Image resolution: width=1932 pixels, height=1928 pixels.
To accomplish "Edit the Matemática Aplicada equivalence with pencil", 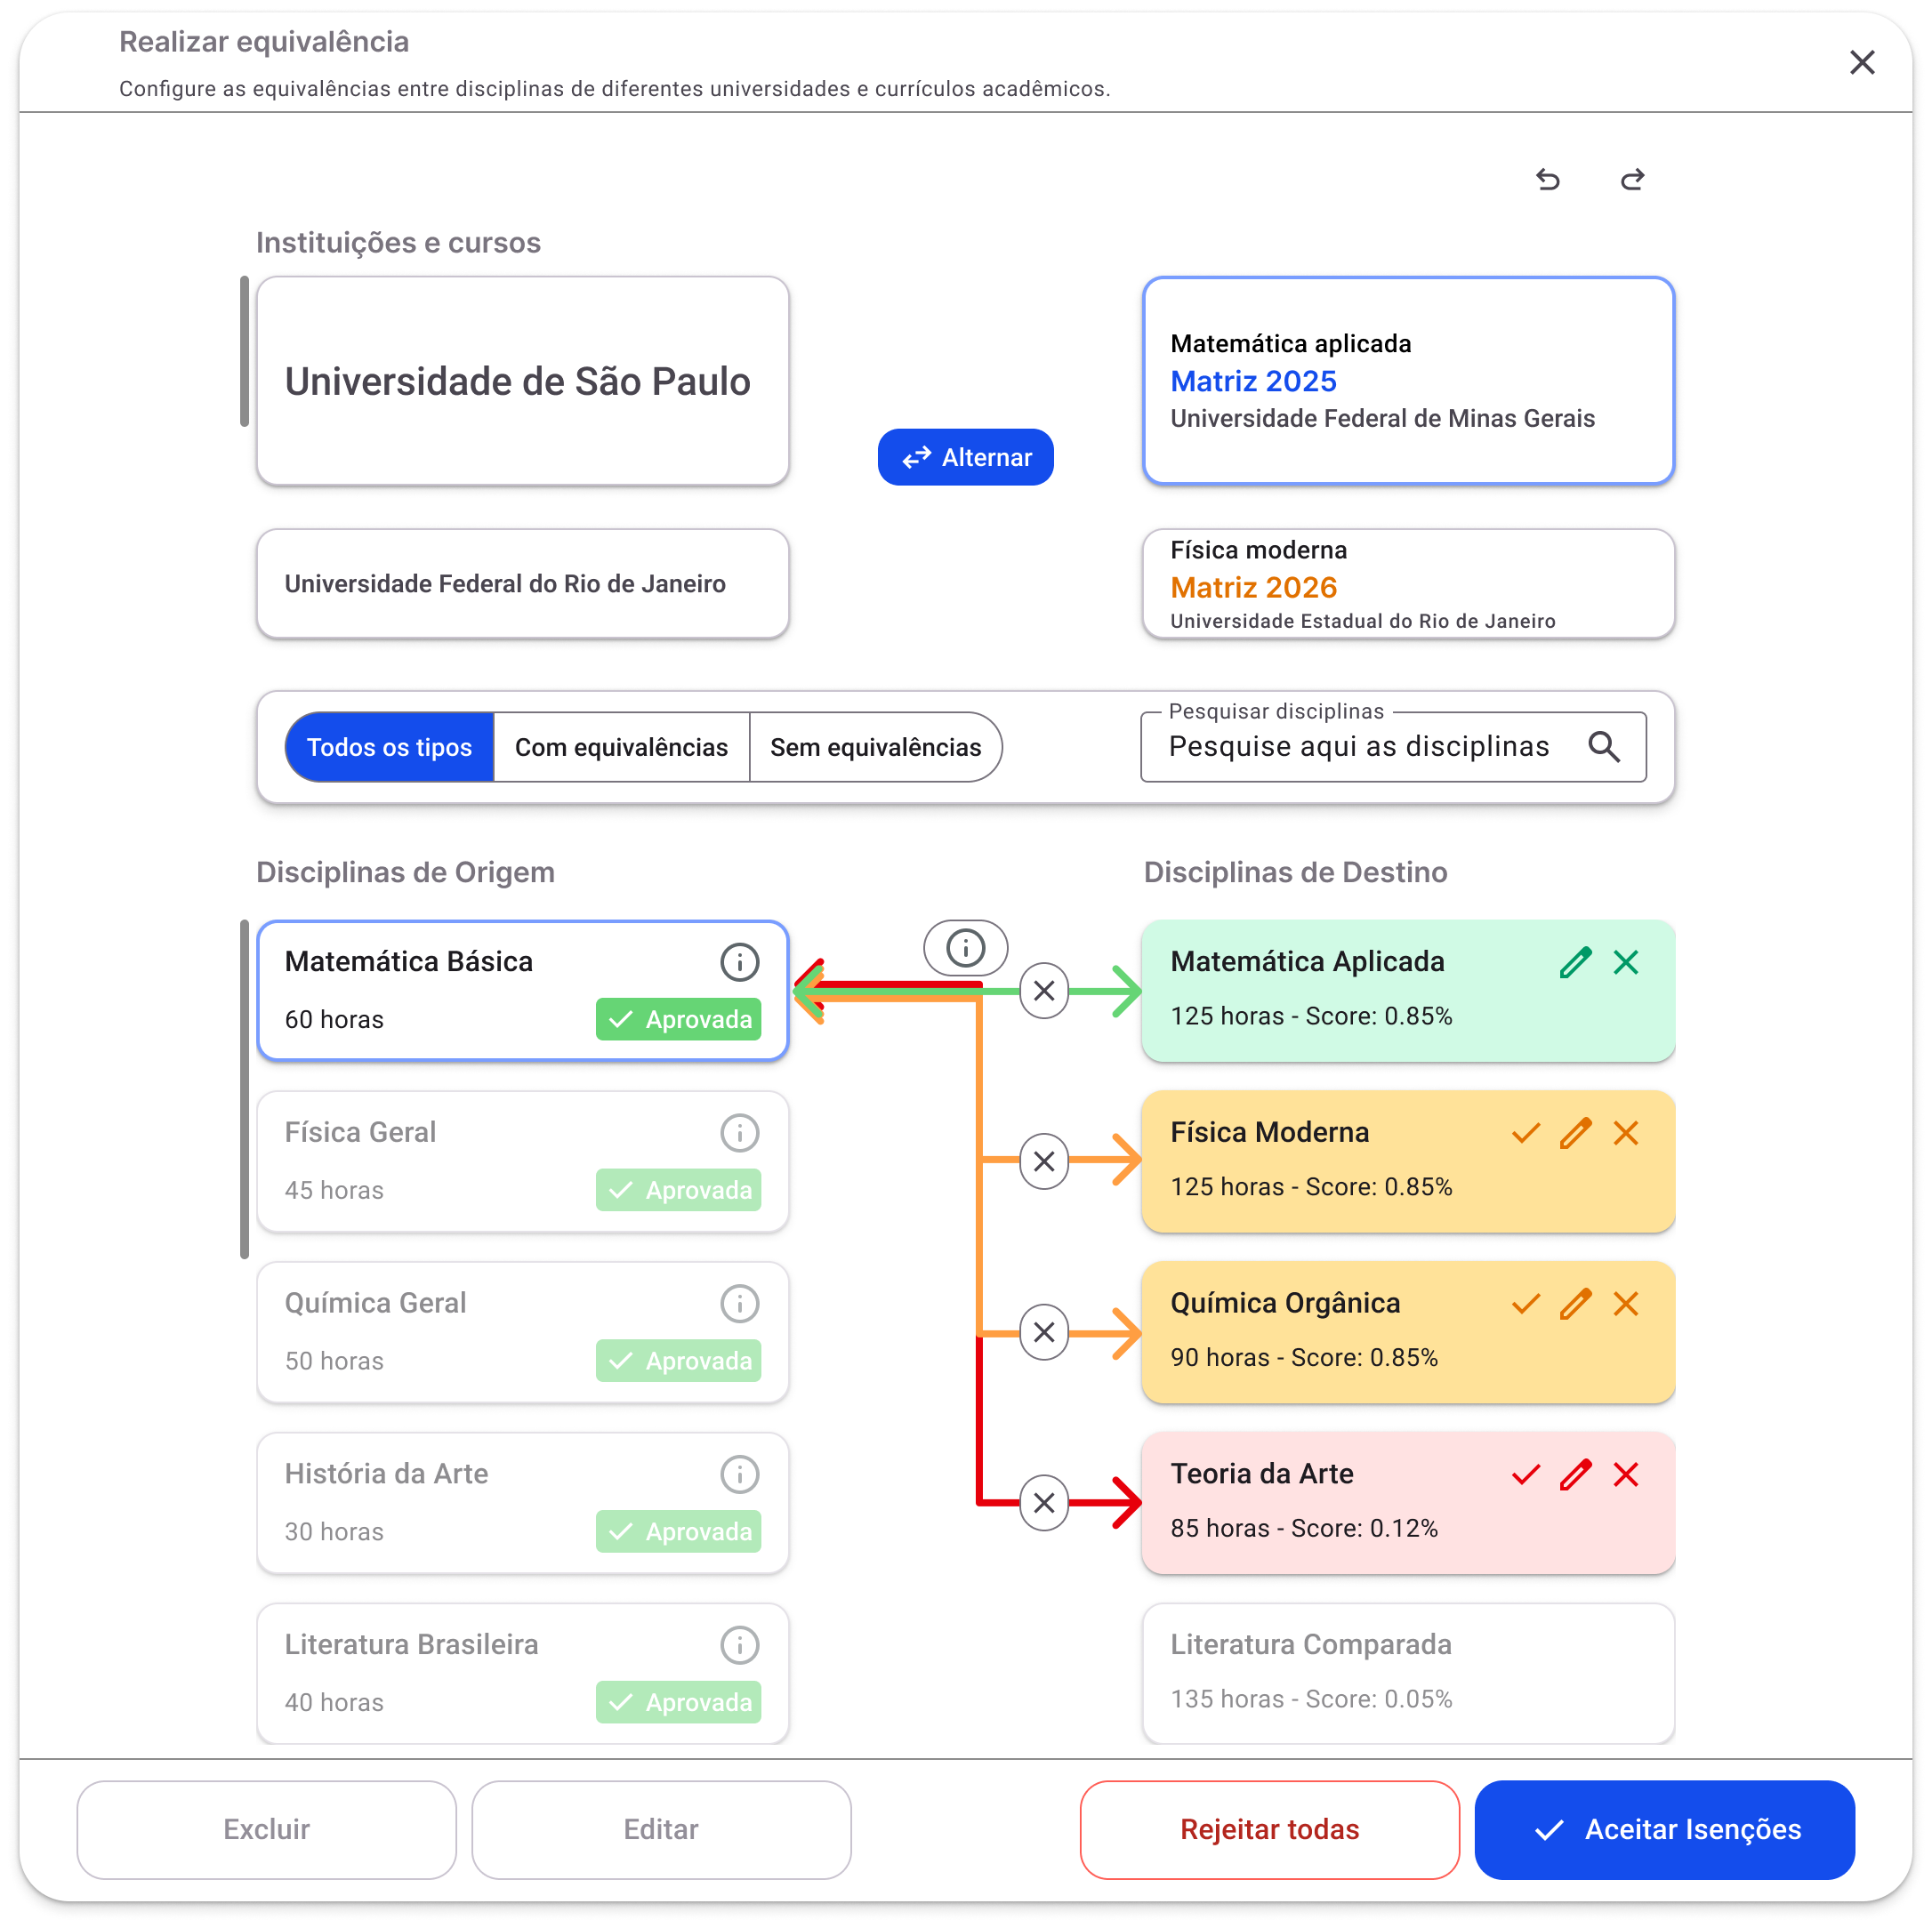I will pyautogui.click(x=1575, y=962).
